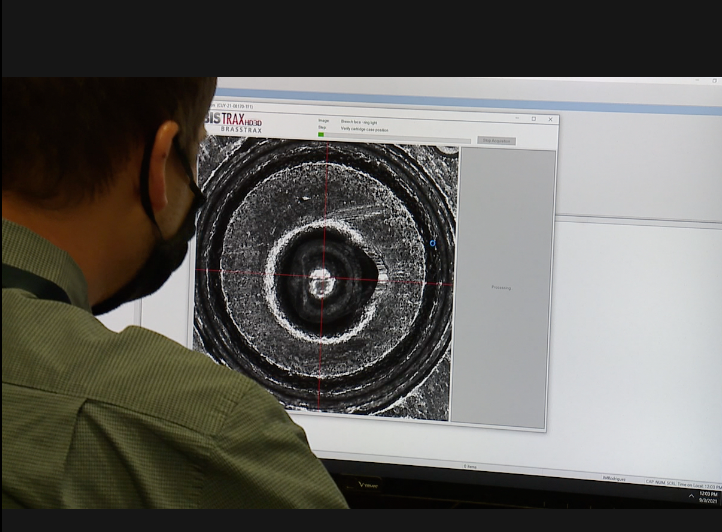Open the taskbar clock showing 12:03 PM

710,493
